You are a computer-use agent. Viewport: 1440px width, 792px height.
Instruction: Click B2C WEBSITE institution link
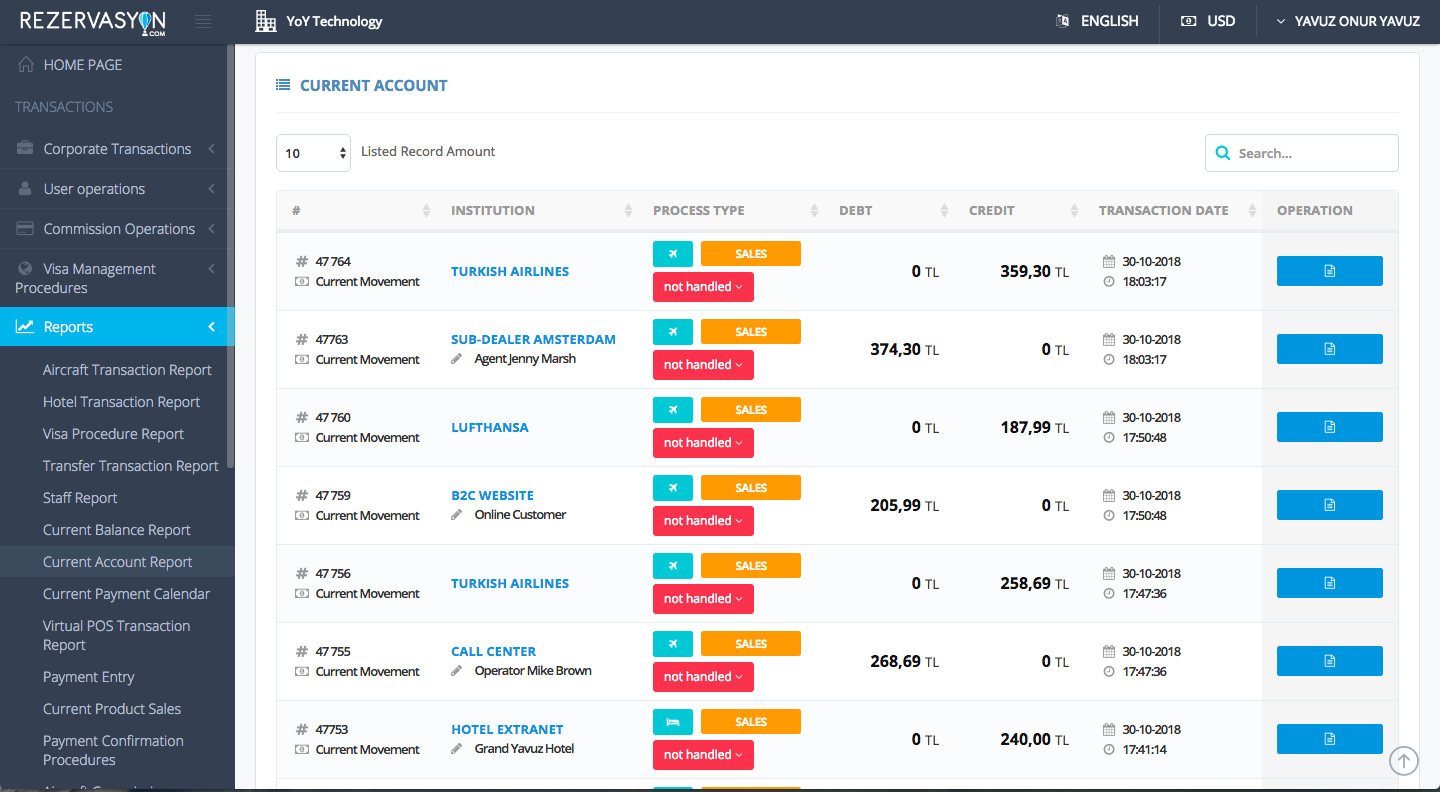(x=492, y=496)
